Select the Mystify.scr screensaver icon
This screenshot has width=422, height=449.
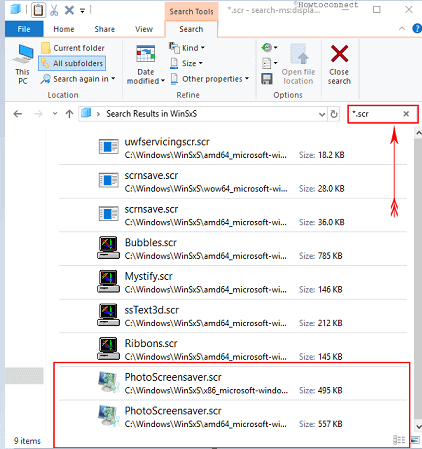pos(108,281)
